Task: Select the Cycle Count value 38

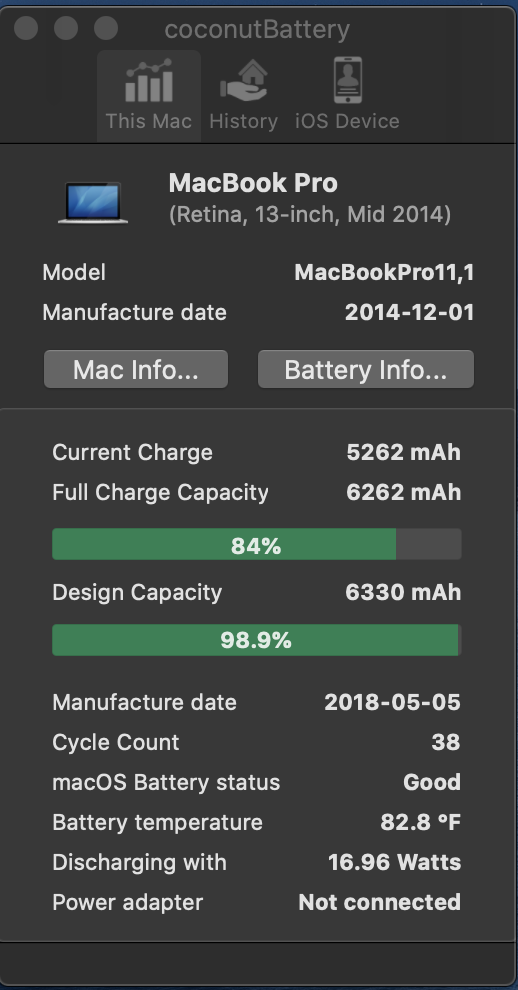Action: click(446, 742)
